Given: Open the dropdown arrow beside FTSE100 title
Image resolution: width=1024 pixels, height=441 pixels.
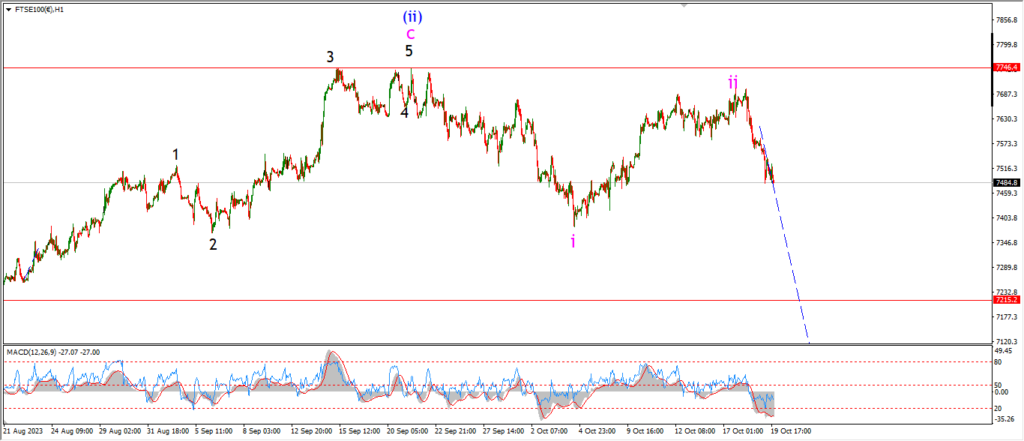Looking at the screenshot, I should [x=9, y=8].
